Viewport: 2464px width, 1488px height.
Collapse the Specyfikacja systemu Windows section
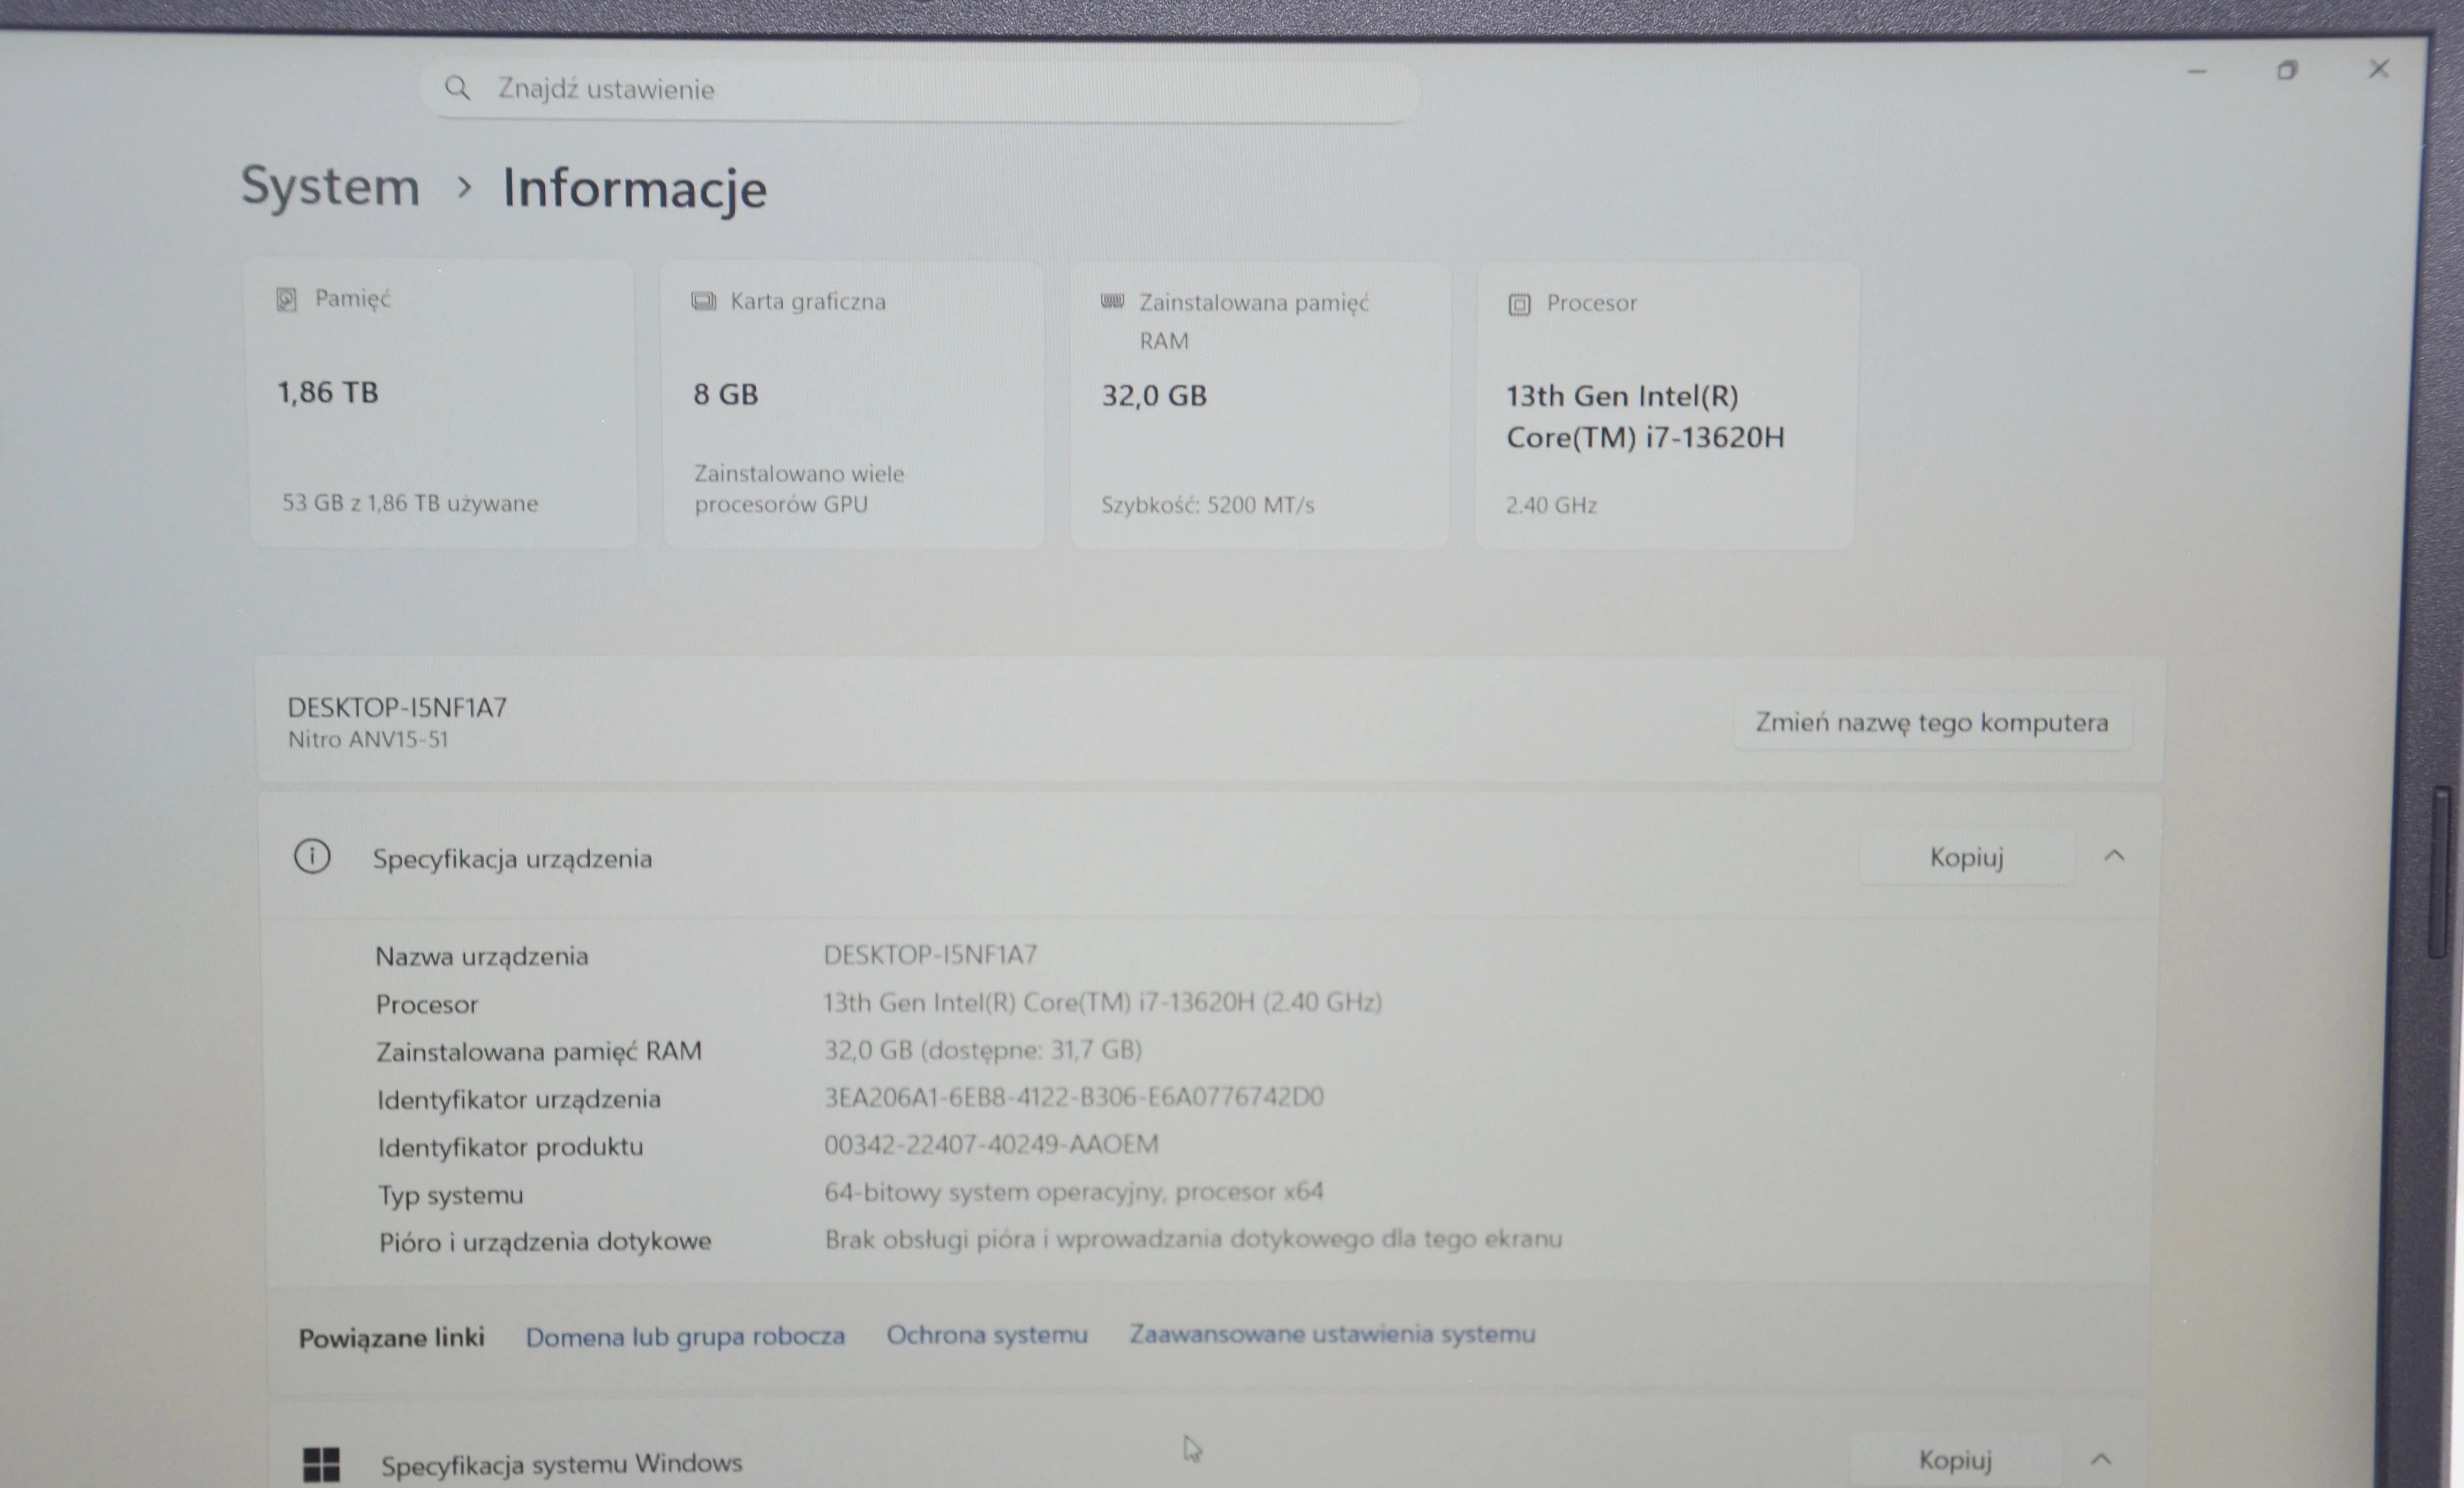[2101, 1459]
